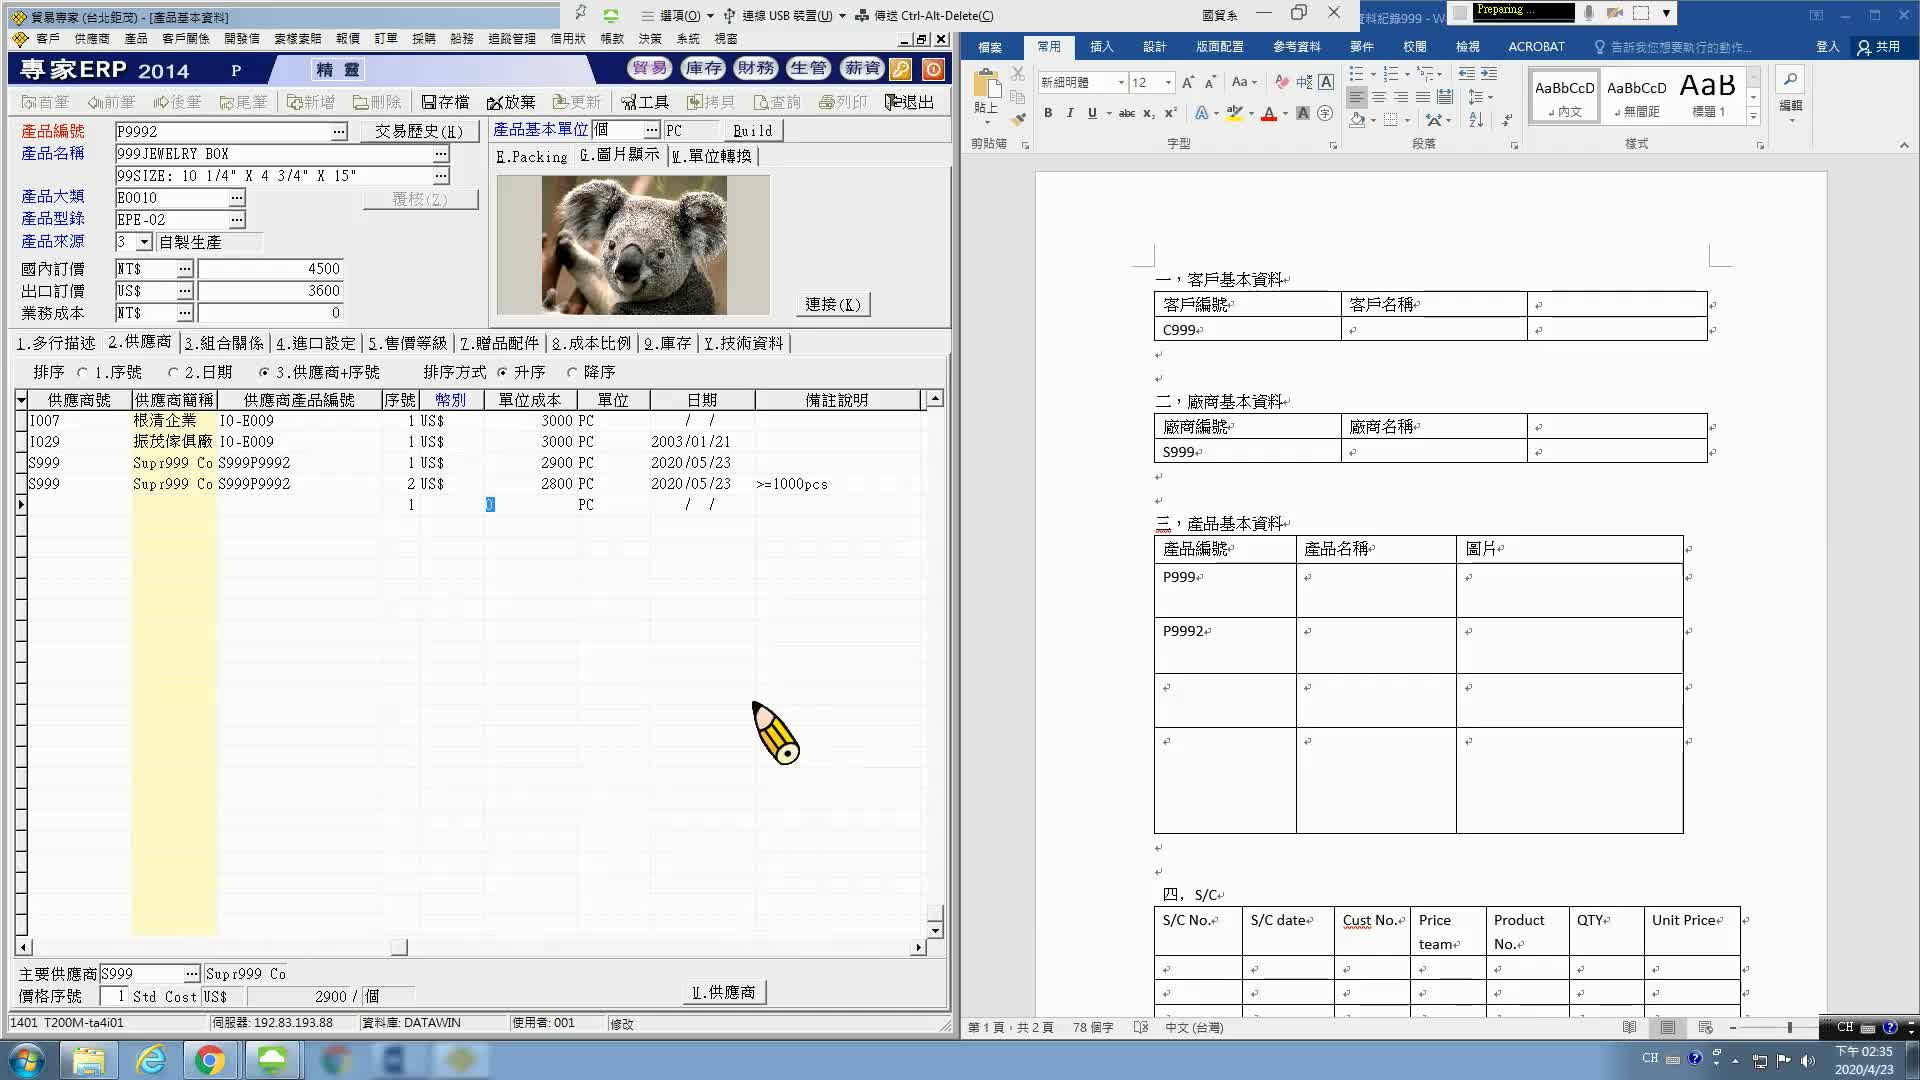Screen dimensions: 1920x1080
Task: Select sort by 3.供應商+序號 radio button
Action: tap(264, 372)
